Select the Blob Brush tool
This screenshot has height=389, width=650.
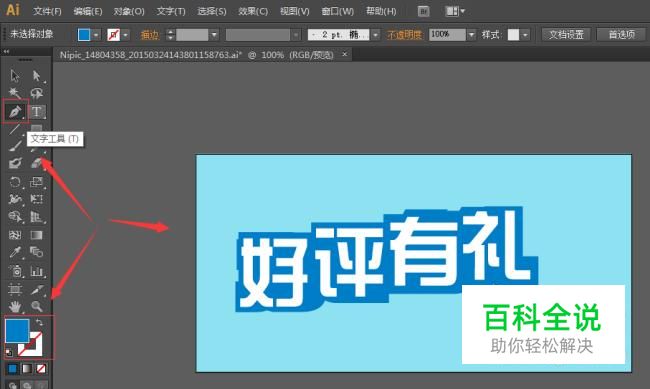(x=15, y=163)
